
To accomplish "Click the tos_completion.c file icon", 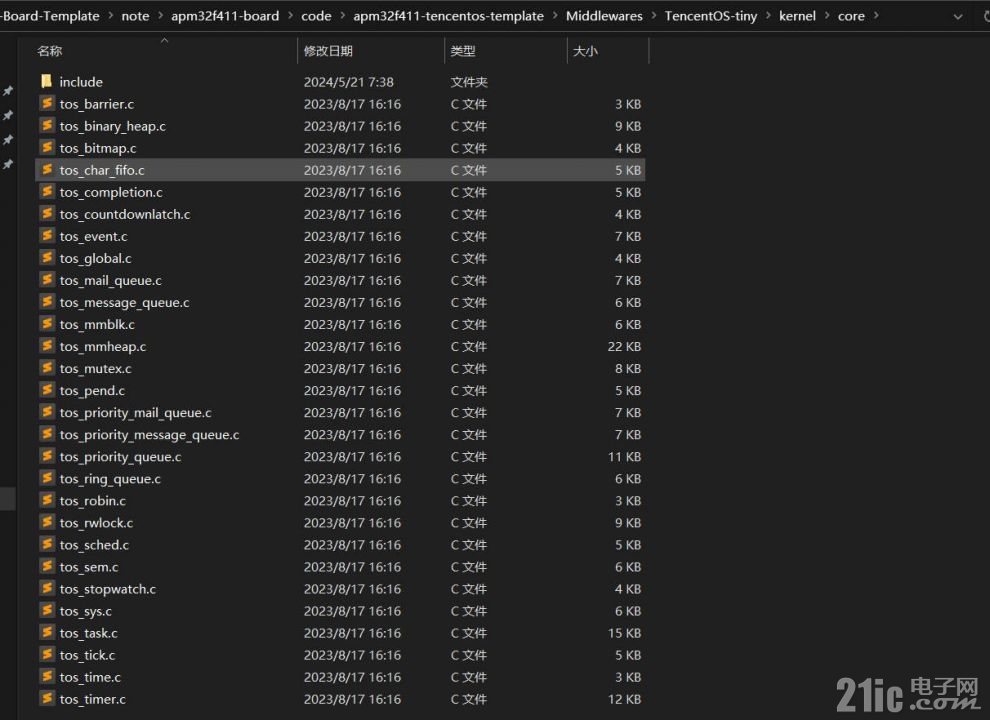I will click(47, 191).
